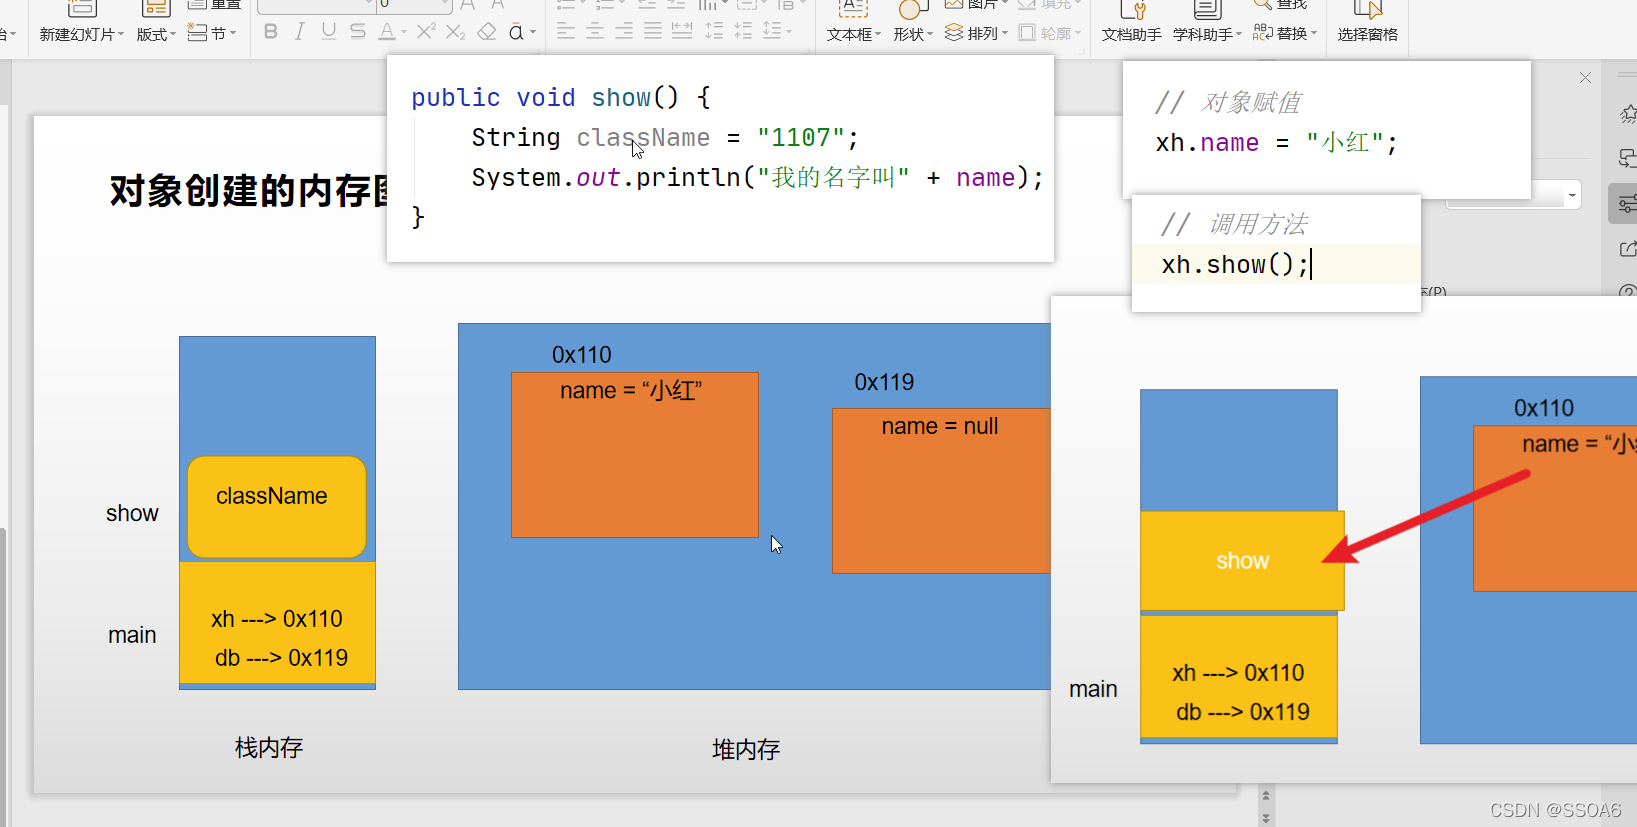
Task: Open font color dropdown arrow
Action: click(x=404, y=33)
